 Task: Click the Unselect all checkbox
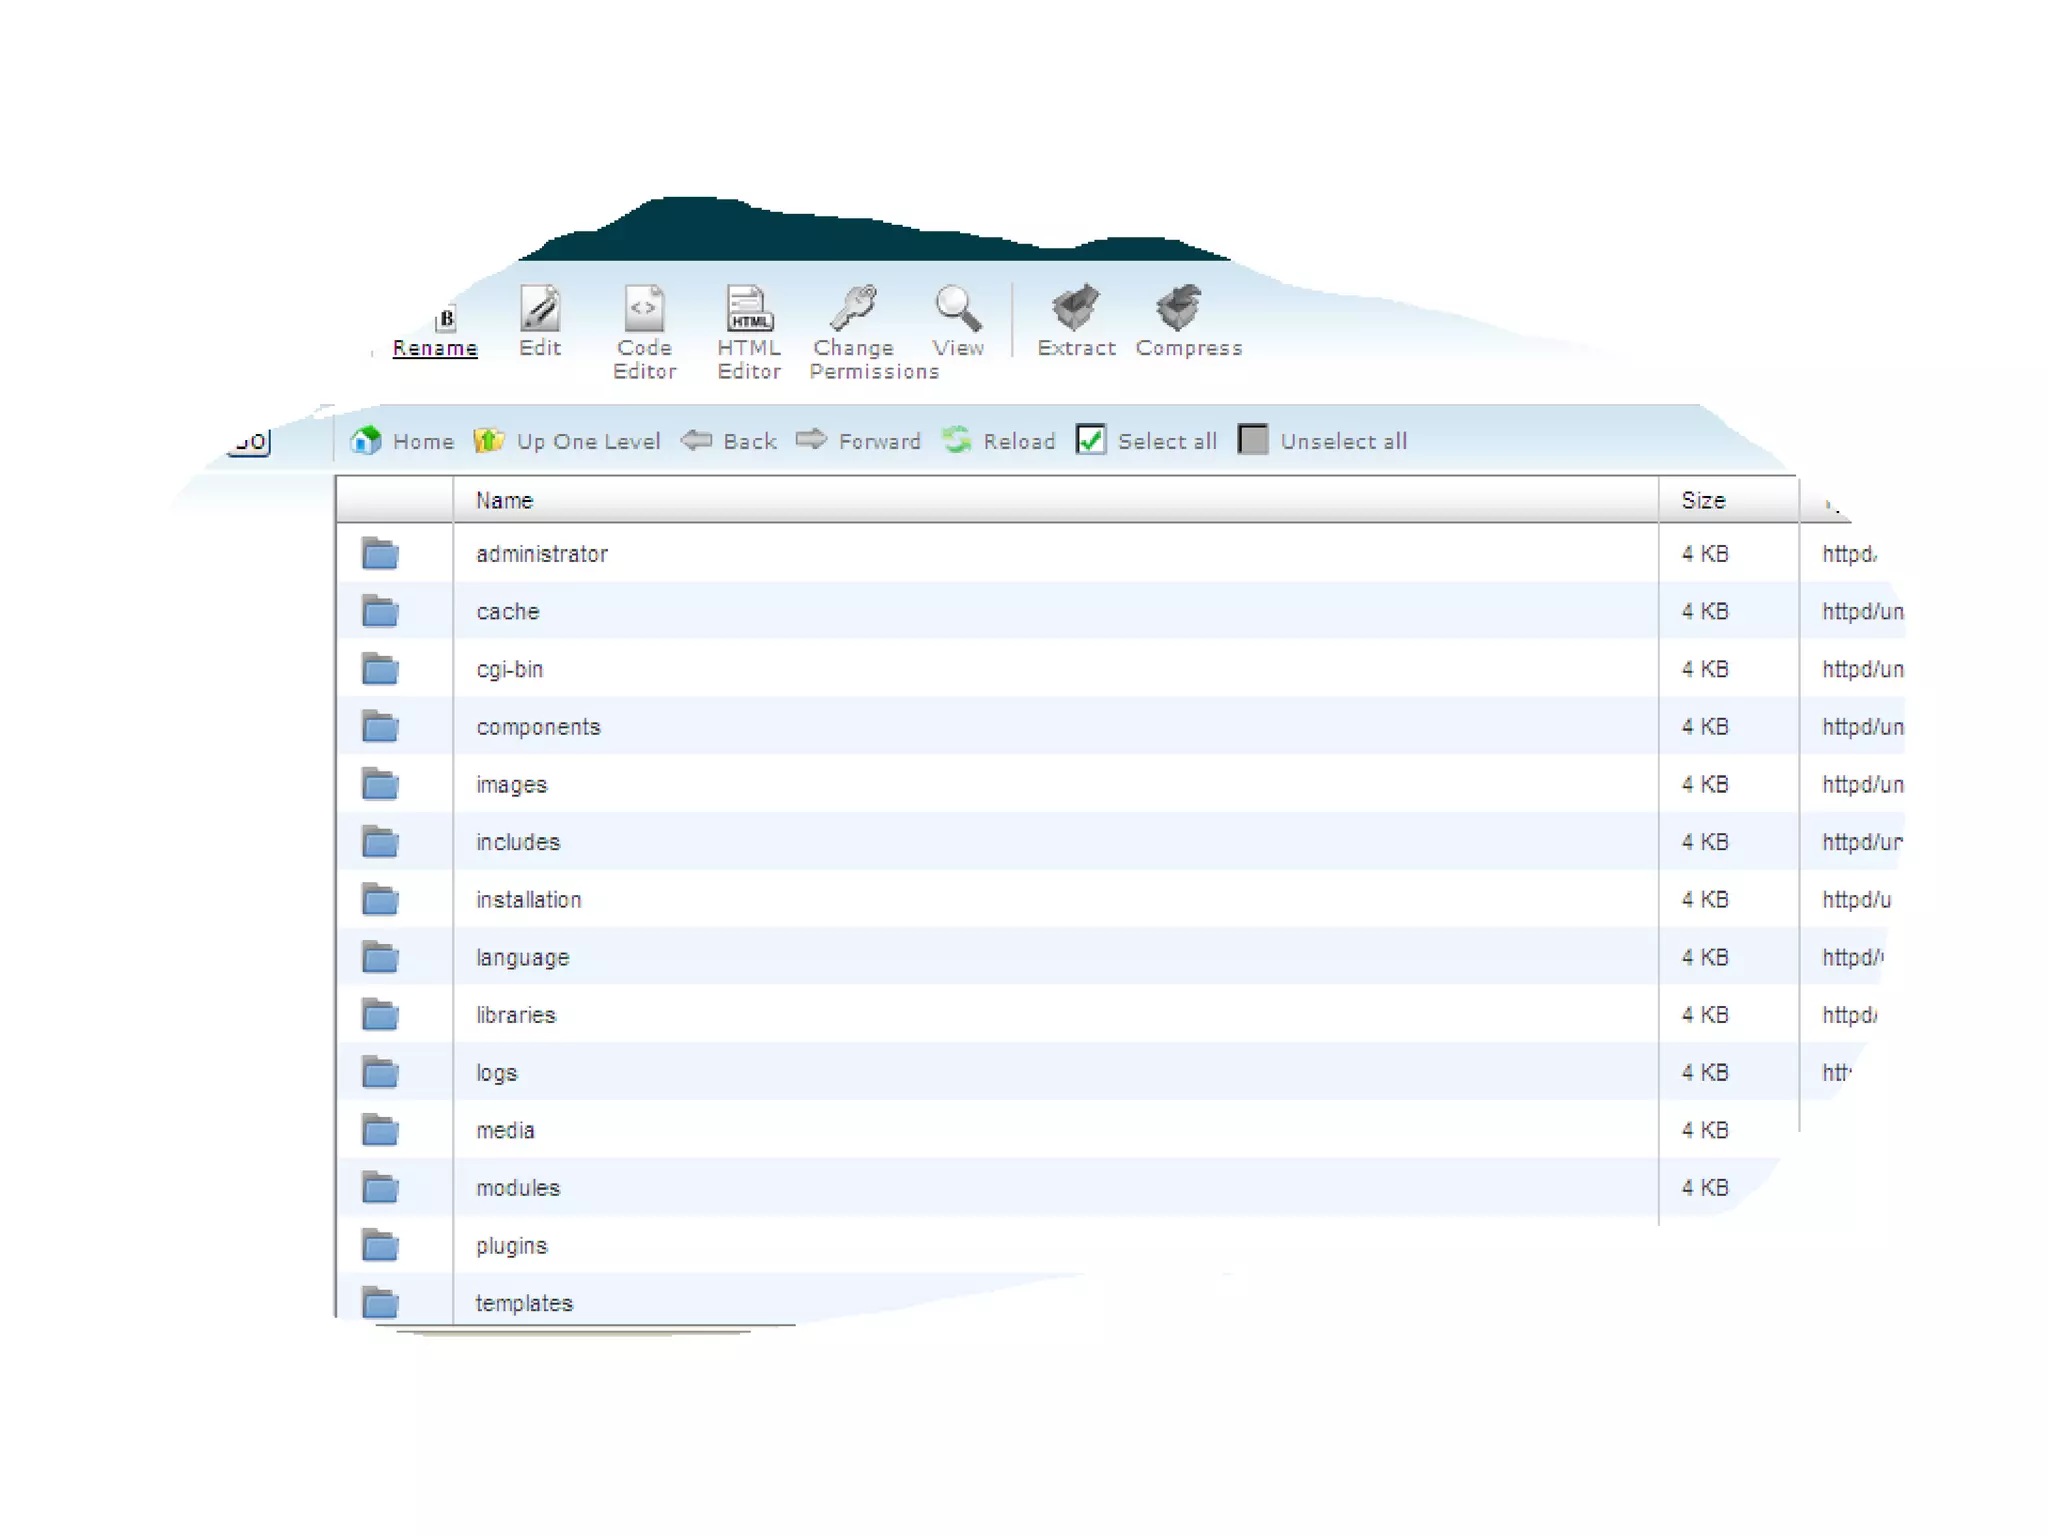pos(1253,440)
